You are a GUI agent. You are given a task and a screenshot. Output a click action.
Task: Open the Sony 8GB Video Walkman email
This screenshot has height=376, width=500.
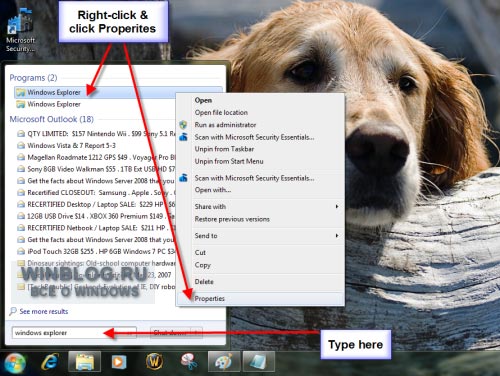(101, 169)
